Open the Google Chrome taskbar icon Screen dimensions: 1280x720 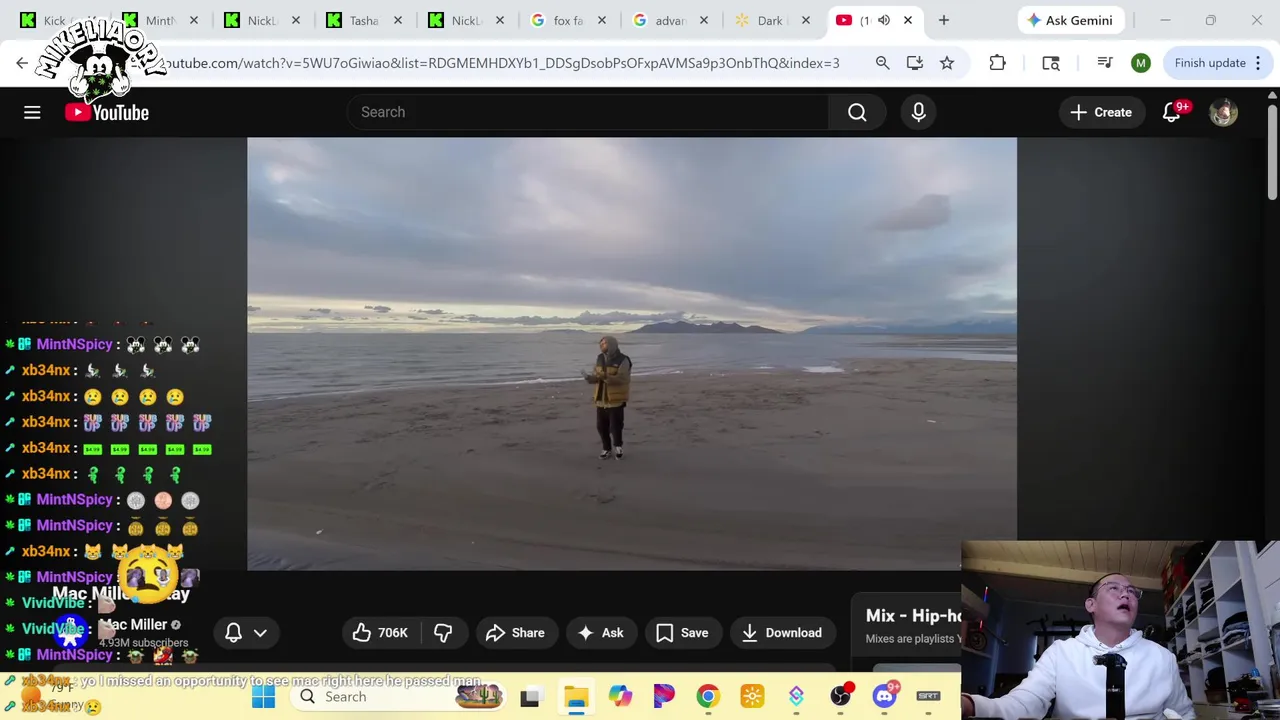(708, 697)
